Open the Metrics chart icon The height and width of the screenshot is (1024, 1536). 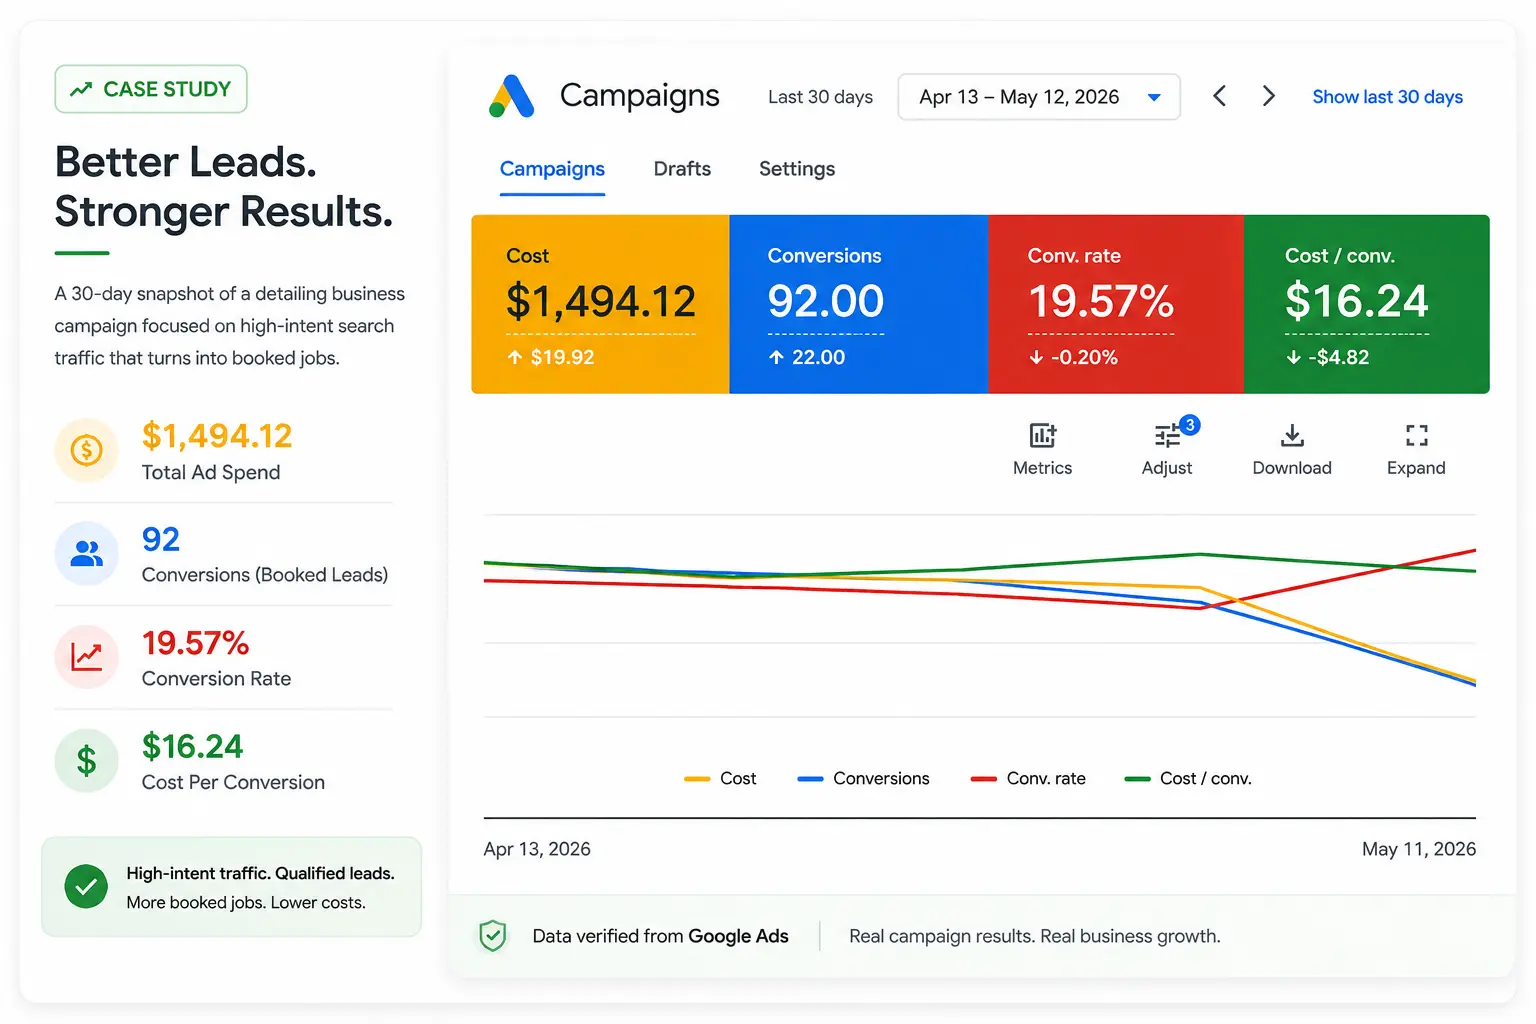[1043, 435]
